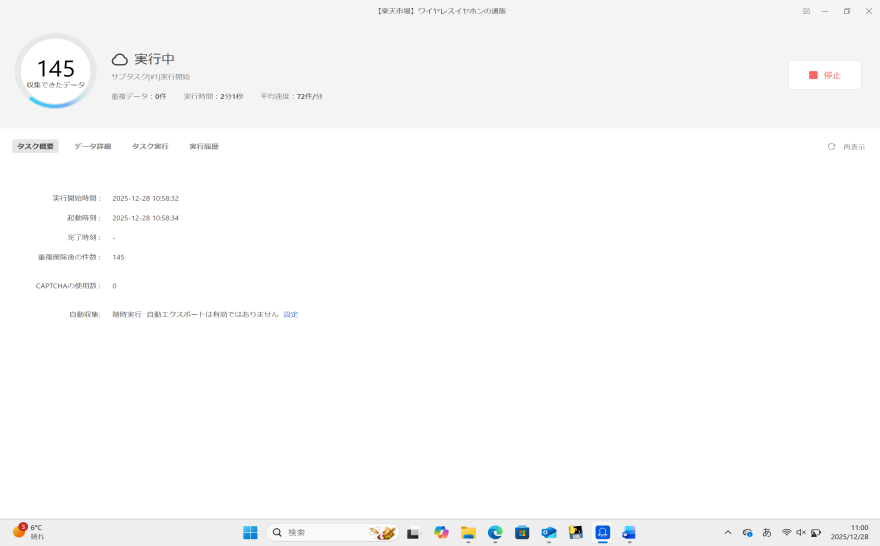Click the 145 collected data progress circle
Screen dimensions: 880x546
(x=56, y=72)
